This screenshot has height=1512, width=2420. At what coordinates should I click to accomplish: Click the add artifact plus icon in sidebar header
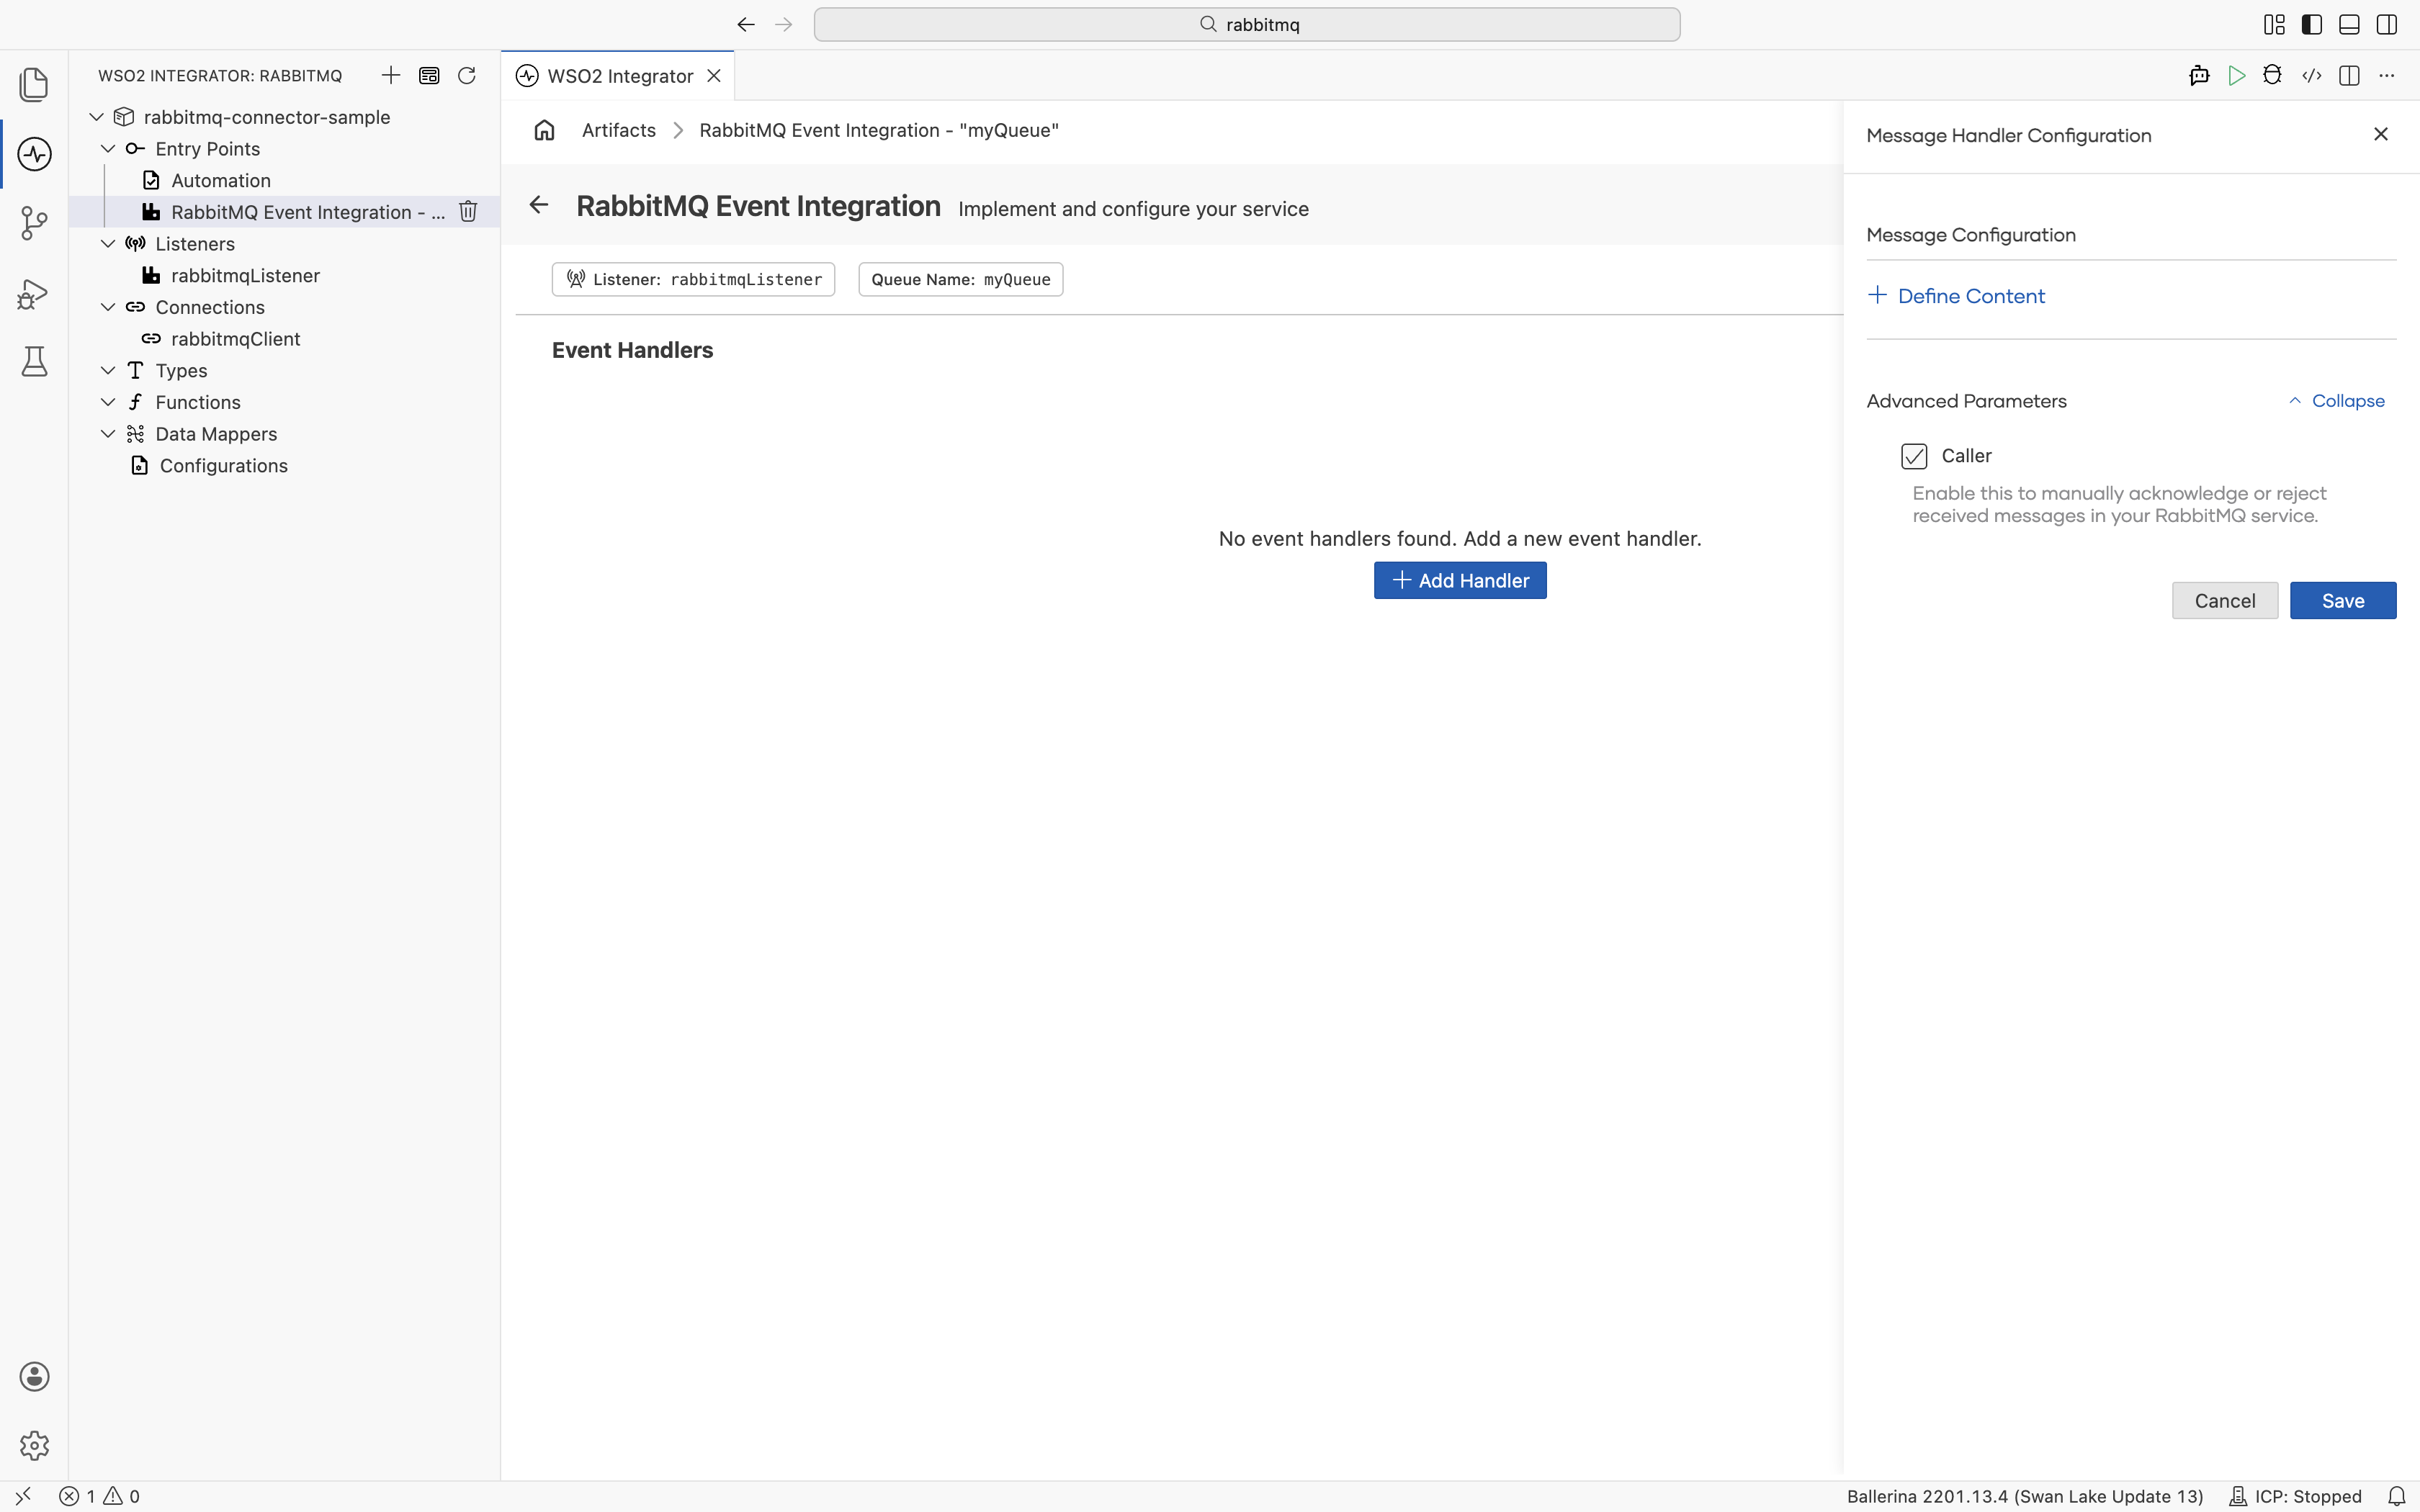pos(391,75)
